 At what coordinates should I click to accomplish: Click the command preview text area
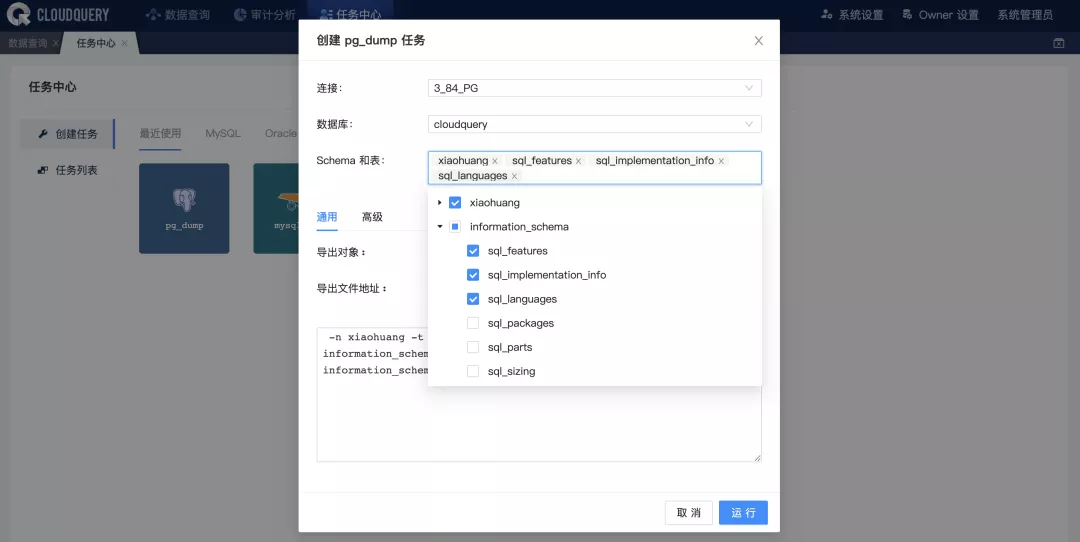pyautogui.click(x=539, y=395)
